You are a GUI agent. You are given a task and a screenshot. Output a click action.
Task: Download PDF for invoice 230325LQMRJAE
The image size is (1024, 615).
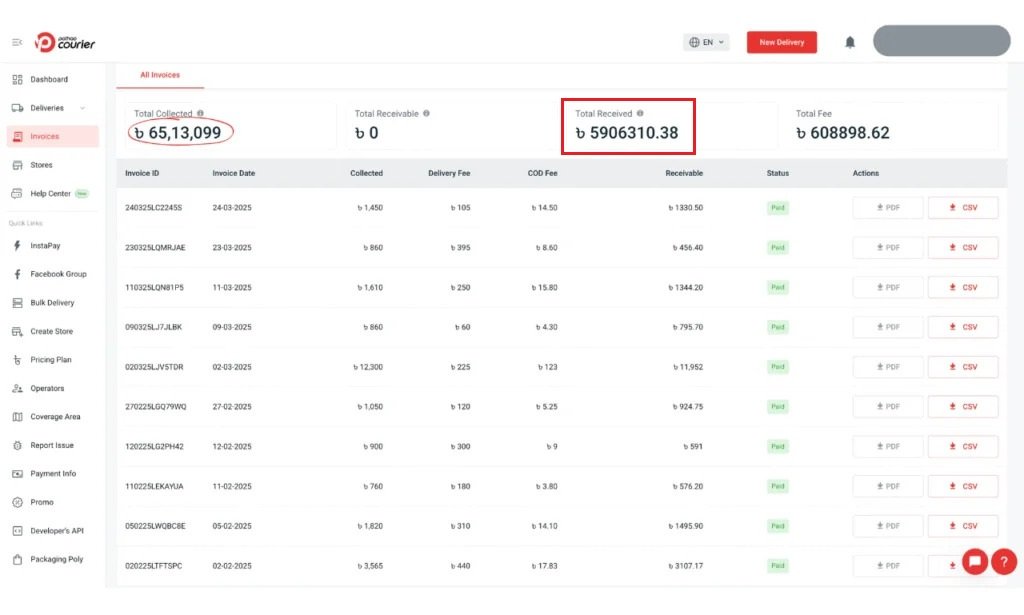[887, 248]
